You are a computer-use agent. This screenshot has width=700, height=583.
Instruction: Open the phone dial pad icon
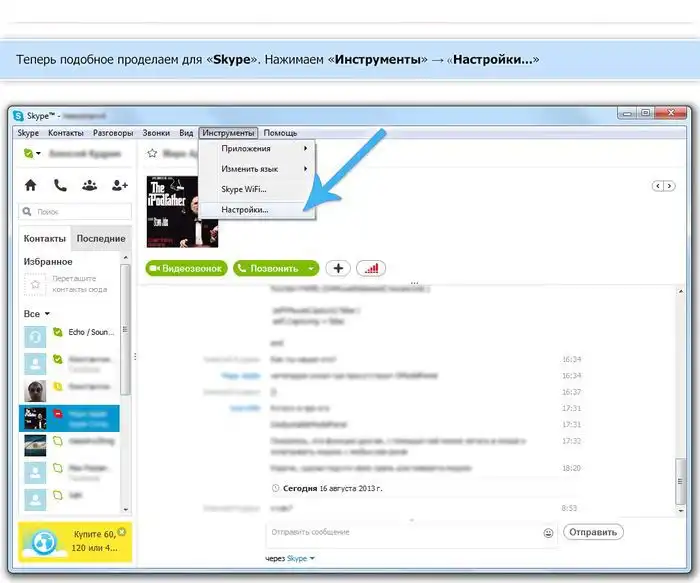[x=60, y=185]
